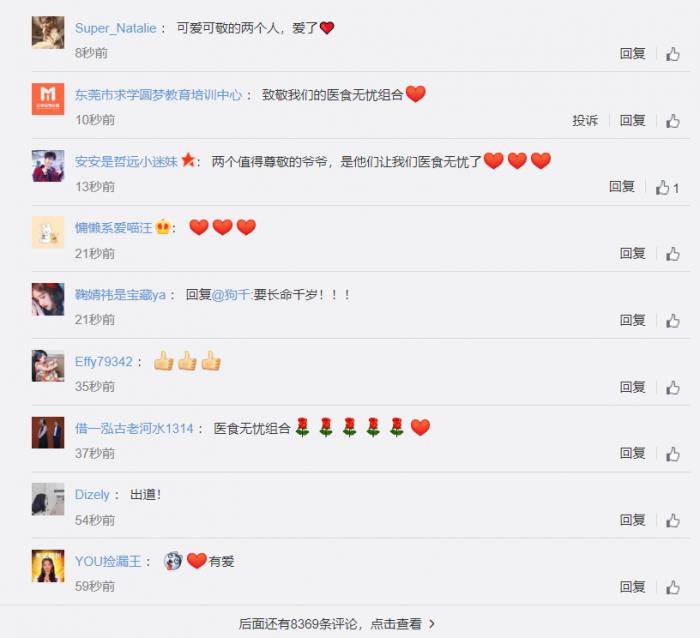
Task: Reply to Super_Natalie's comment
Action: 632,54
